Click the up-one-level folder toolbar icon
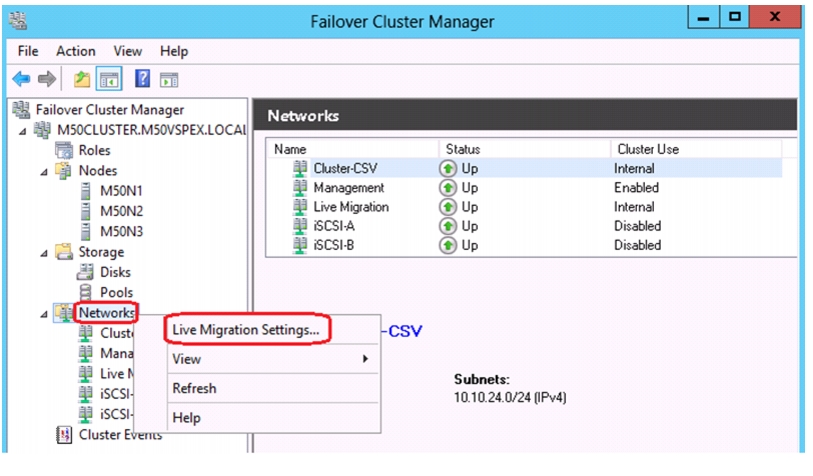Viewport: 813px width, 476px height. (x=81, y=79)
